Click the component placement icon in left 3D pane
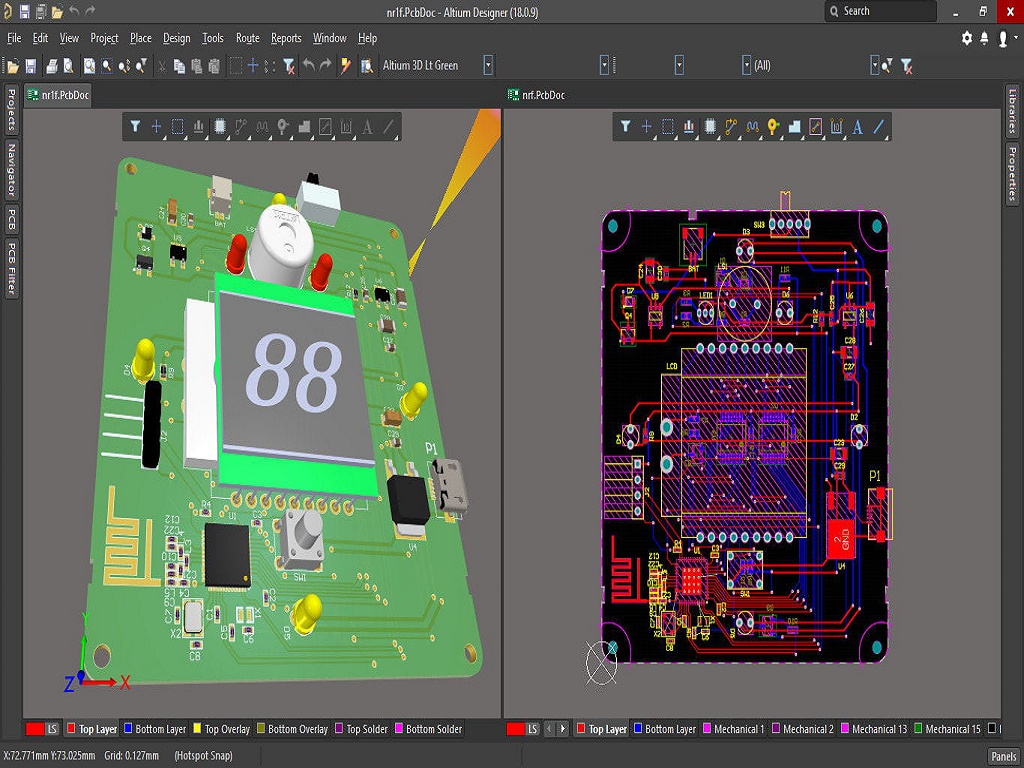This screenshot has height=768, width=1024. (219, 127)
